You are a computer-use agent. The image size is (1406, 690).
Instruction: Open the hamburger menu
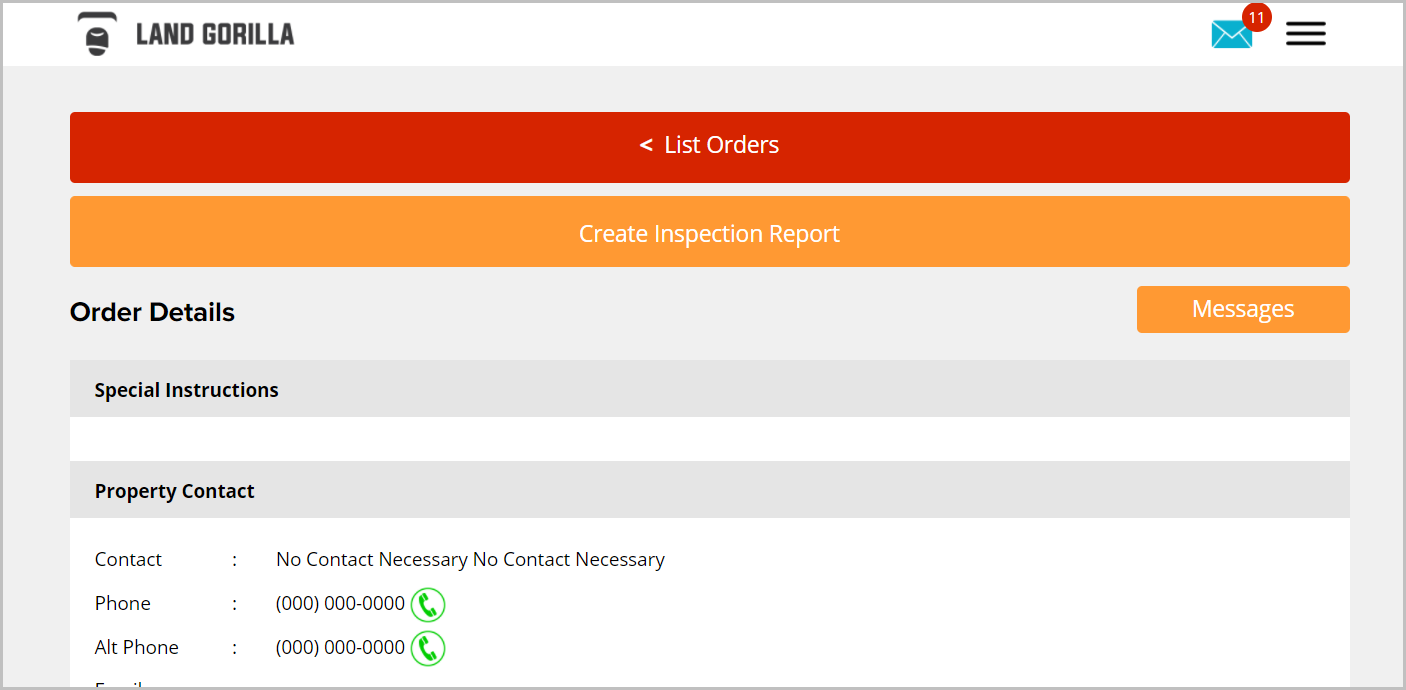coord(1305,34)
